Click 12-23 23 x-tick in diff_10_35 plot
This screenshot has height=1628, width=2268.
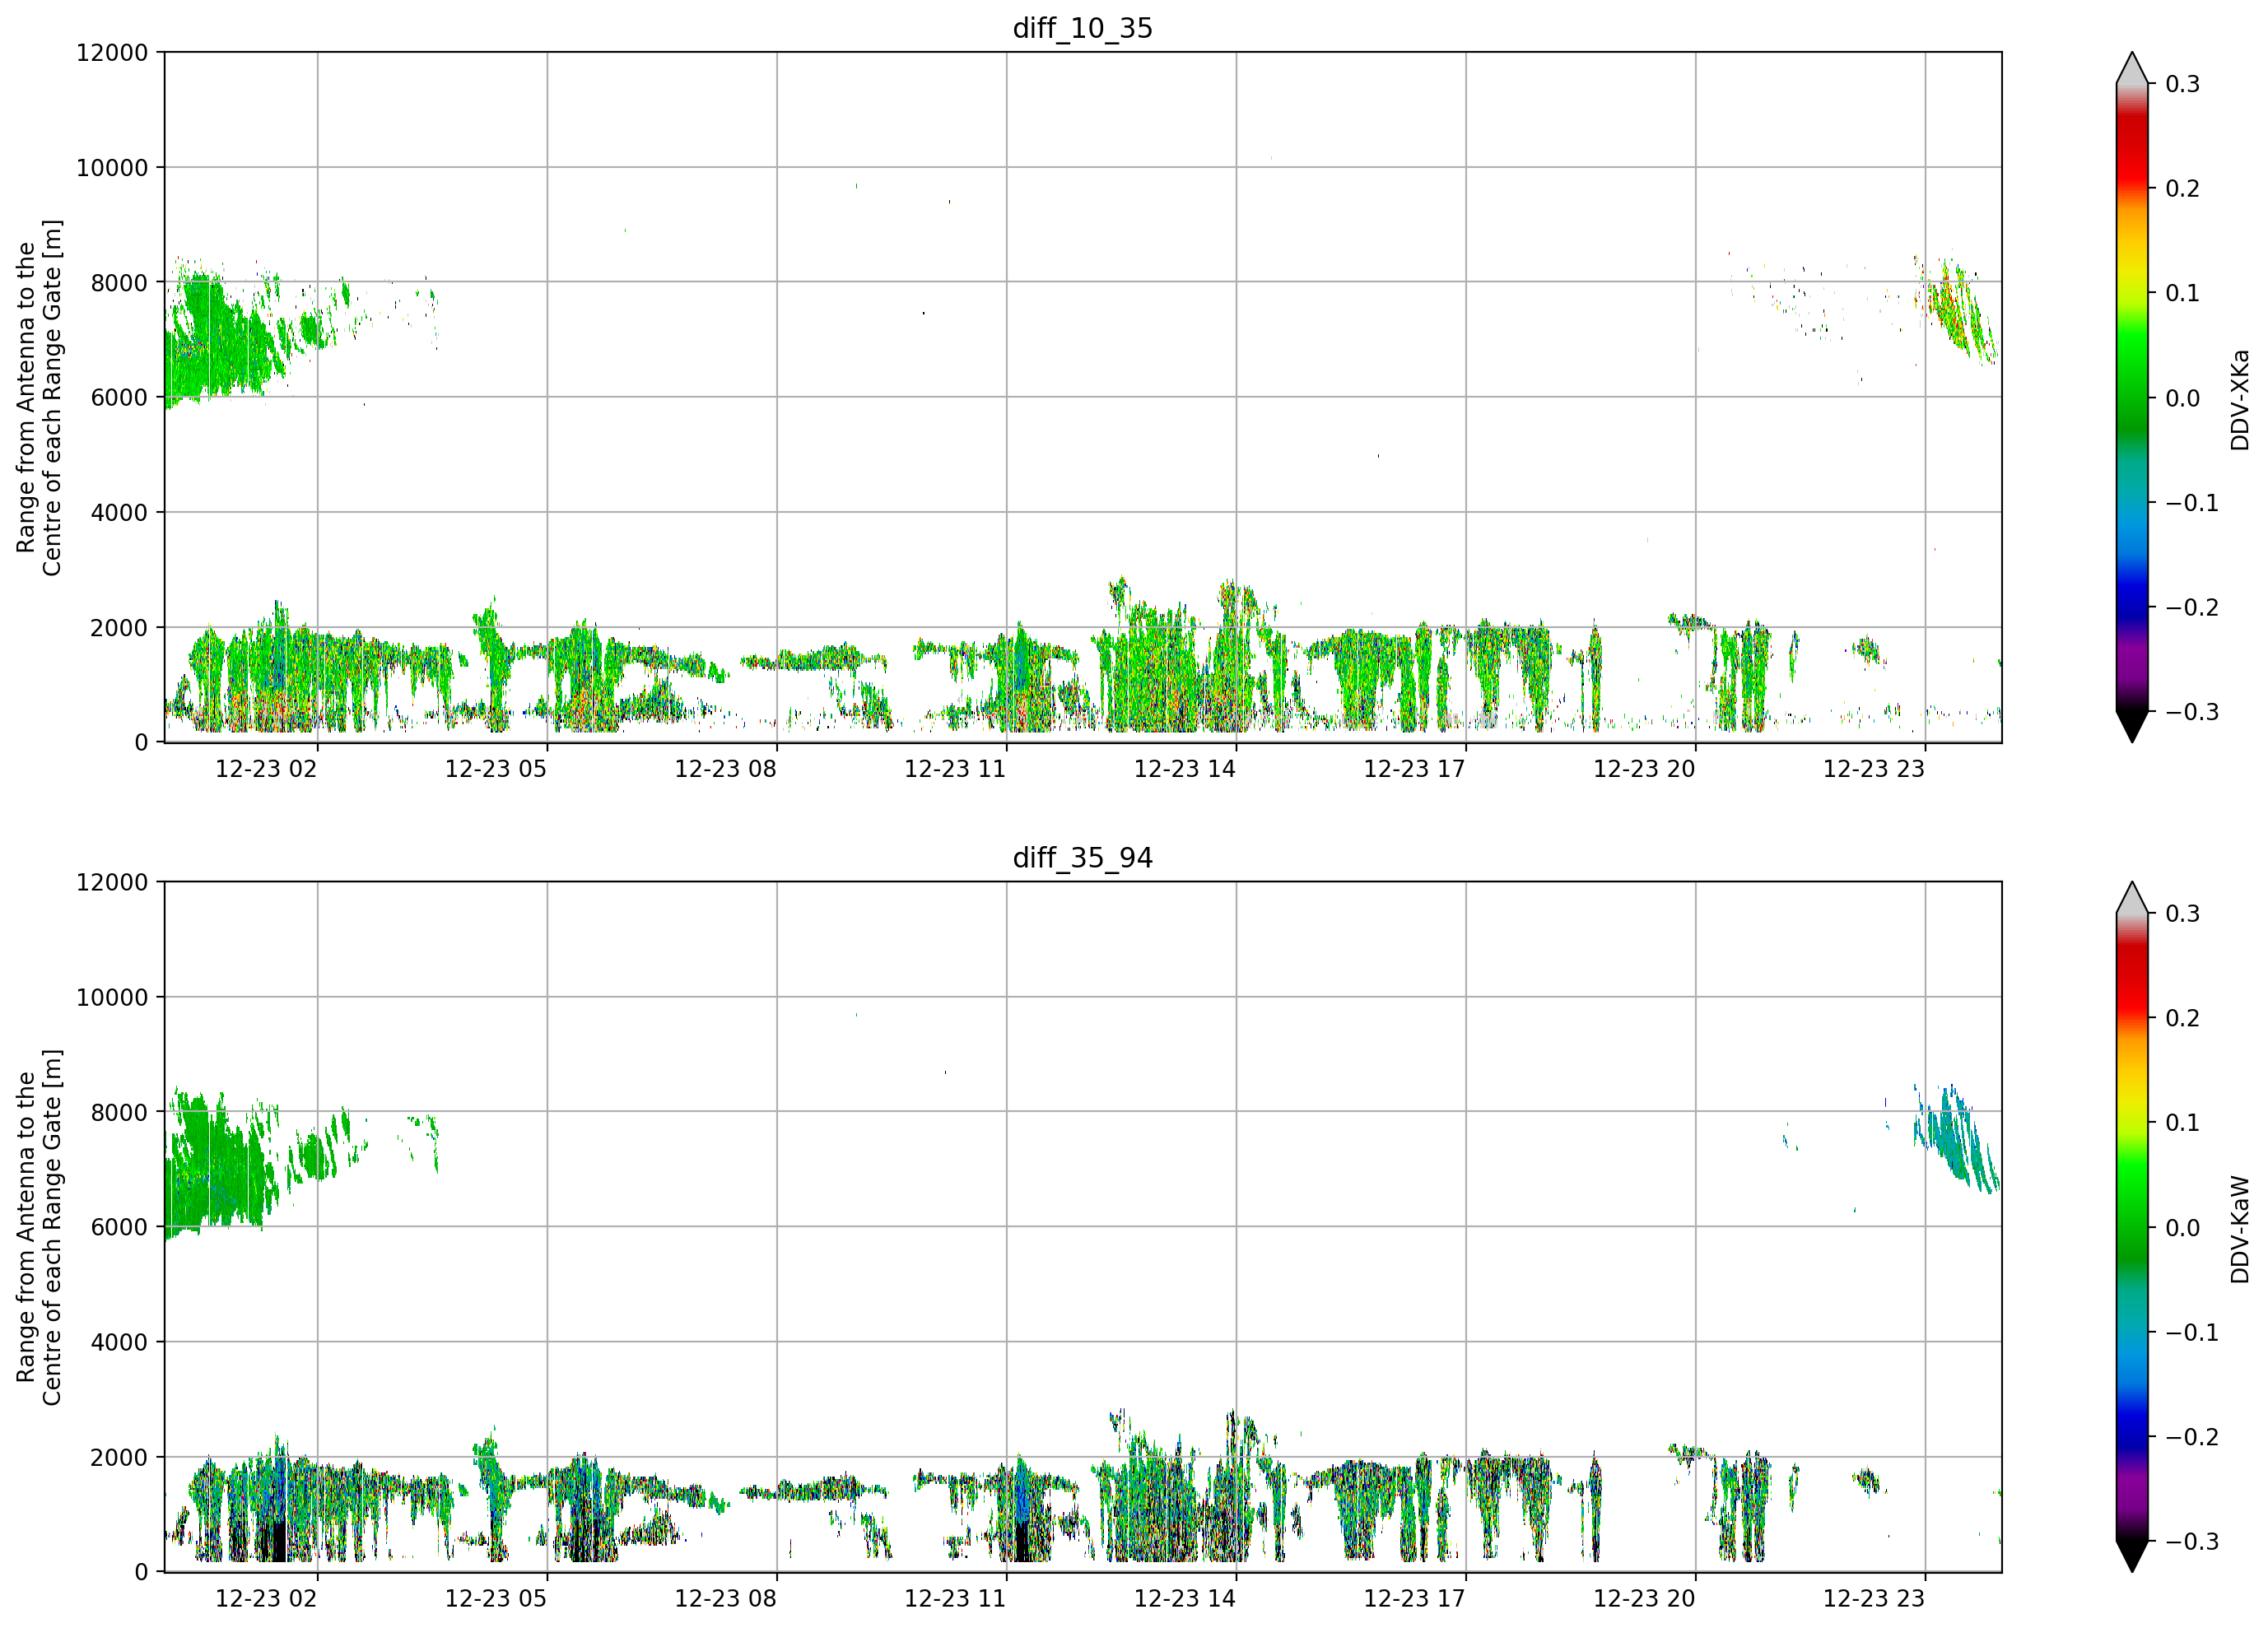coord(1874,769)
